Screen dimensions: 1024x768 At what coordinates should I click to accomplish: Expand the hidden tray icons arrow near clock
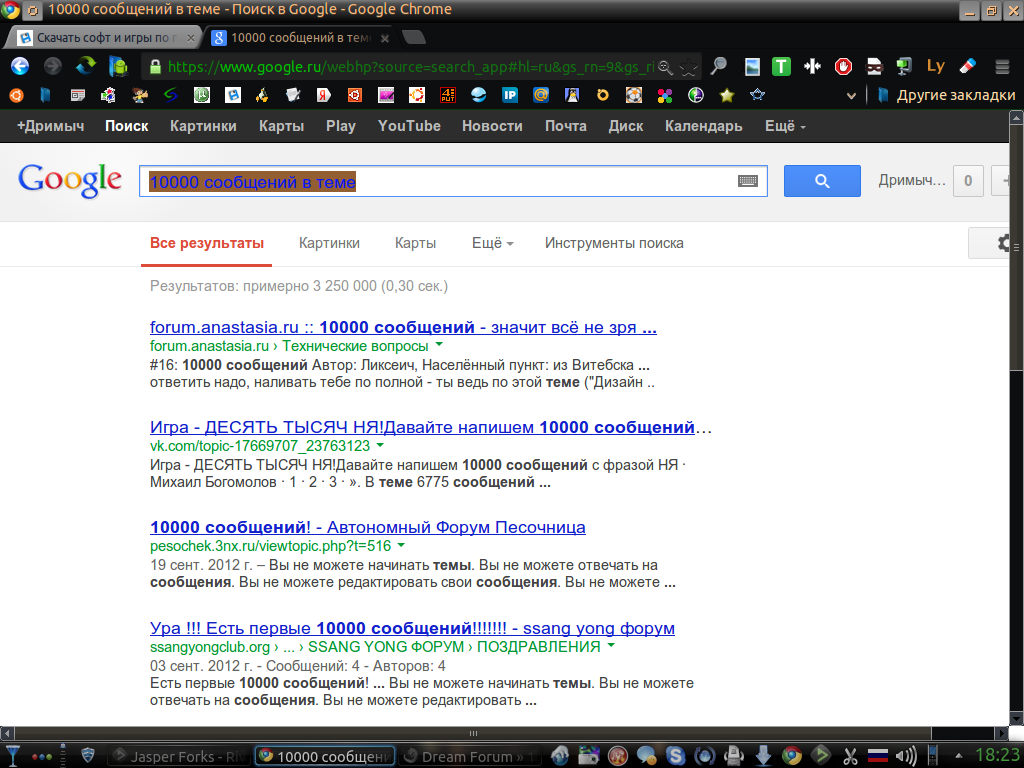(958, 756)
